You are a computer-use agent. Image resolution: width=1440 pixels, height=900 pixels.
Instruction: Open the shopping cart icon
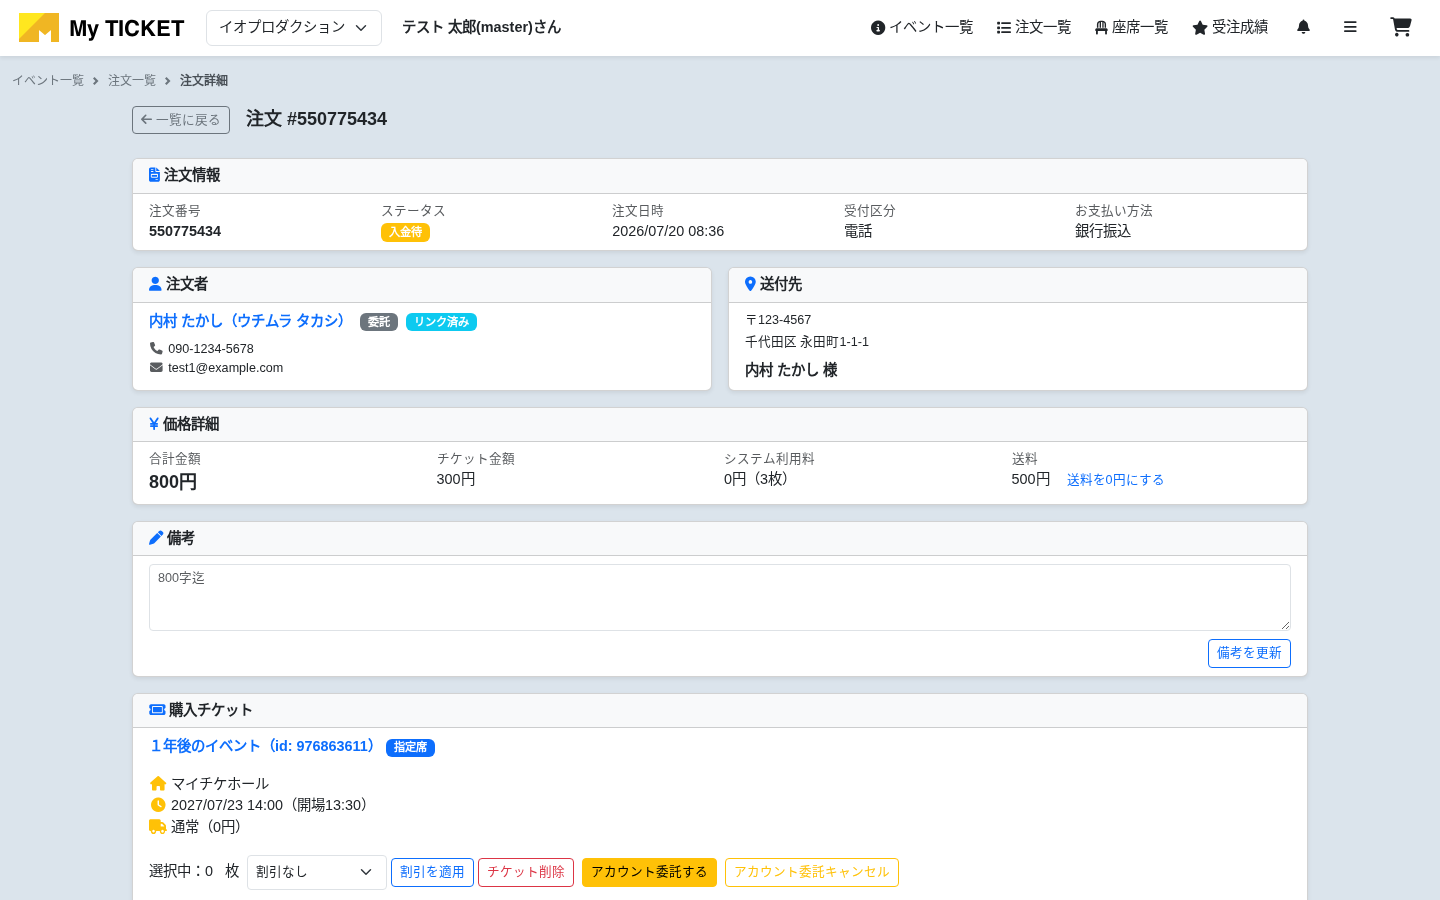pos(1401,27)
